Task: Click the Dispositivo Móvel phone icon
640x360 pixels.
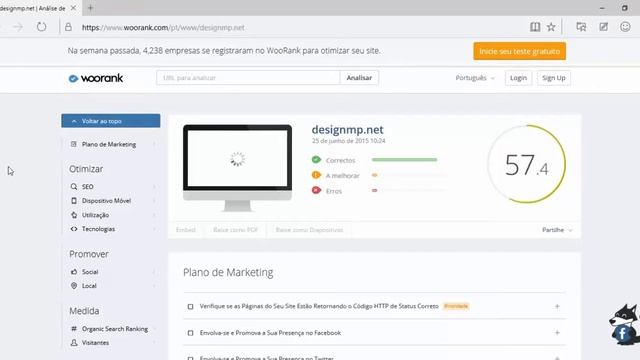Action: click(x=74, y=201)
